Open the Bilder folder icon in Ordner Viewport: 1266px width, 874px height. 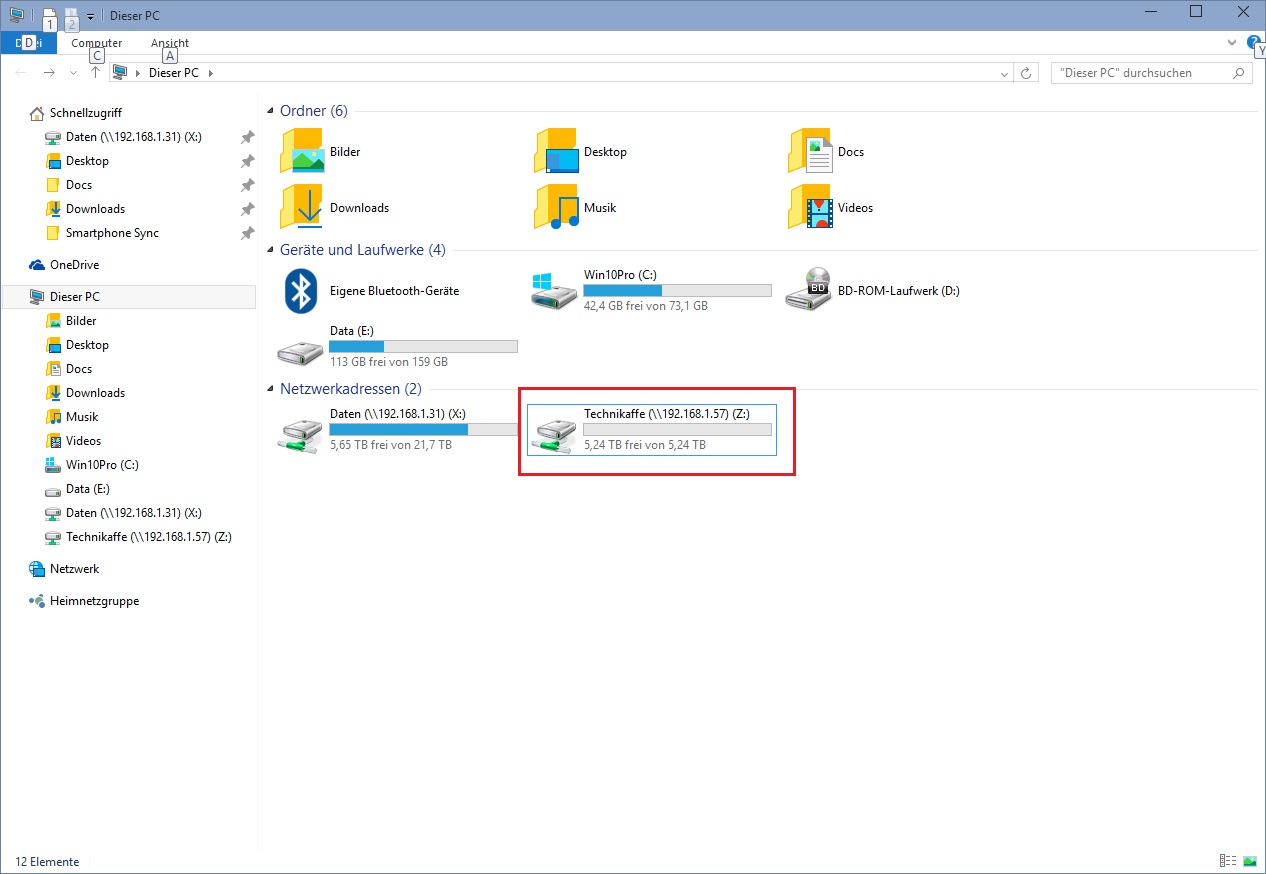[302, 152]
